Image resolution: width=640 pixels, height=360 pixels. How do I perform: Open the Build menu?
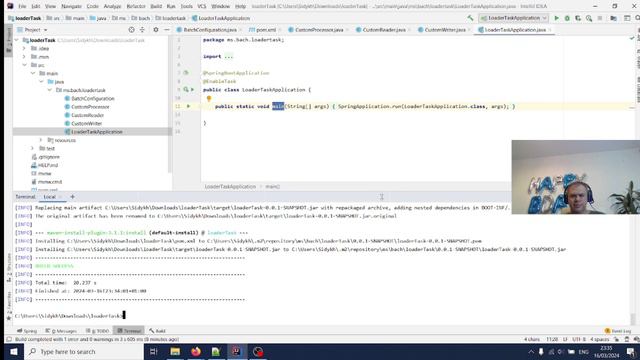point(156,6)
